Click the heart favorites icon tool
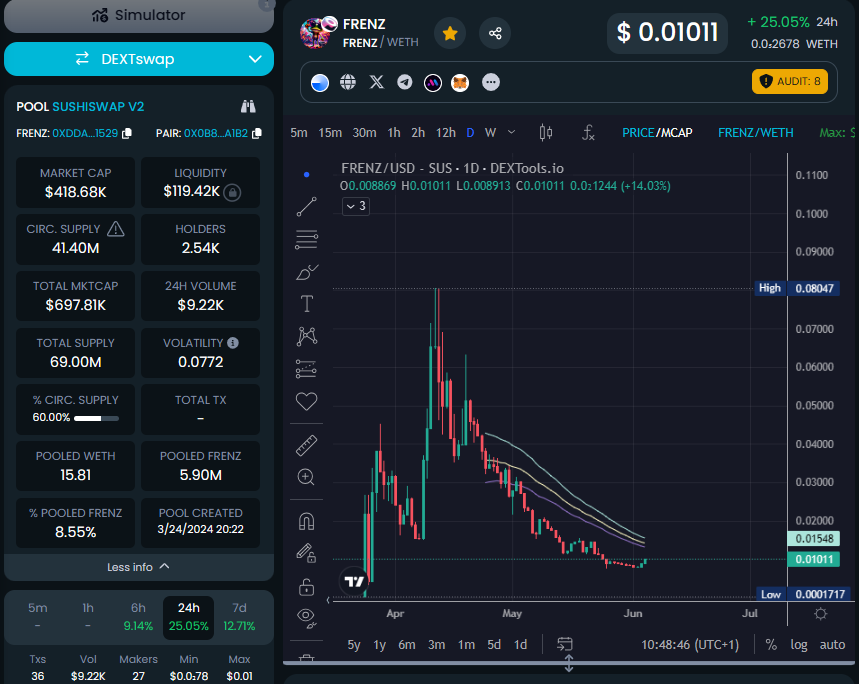Screen dimensions: 859x684 point(306,401)
